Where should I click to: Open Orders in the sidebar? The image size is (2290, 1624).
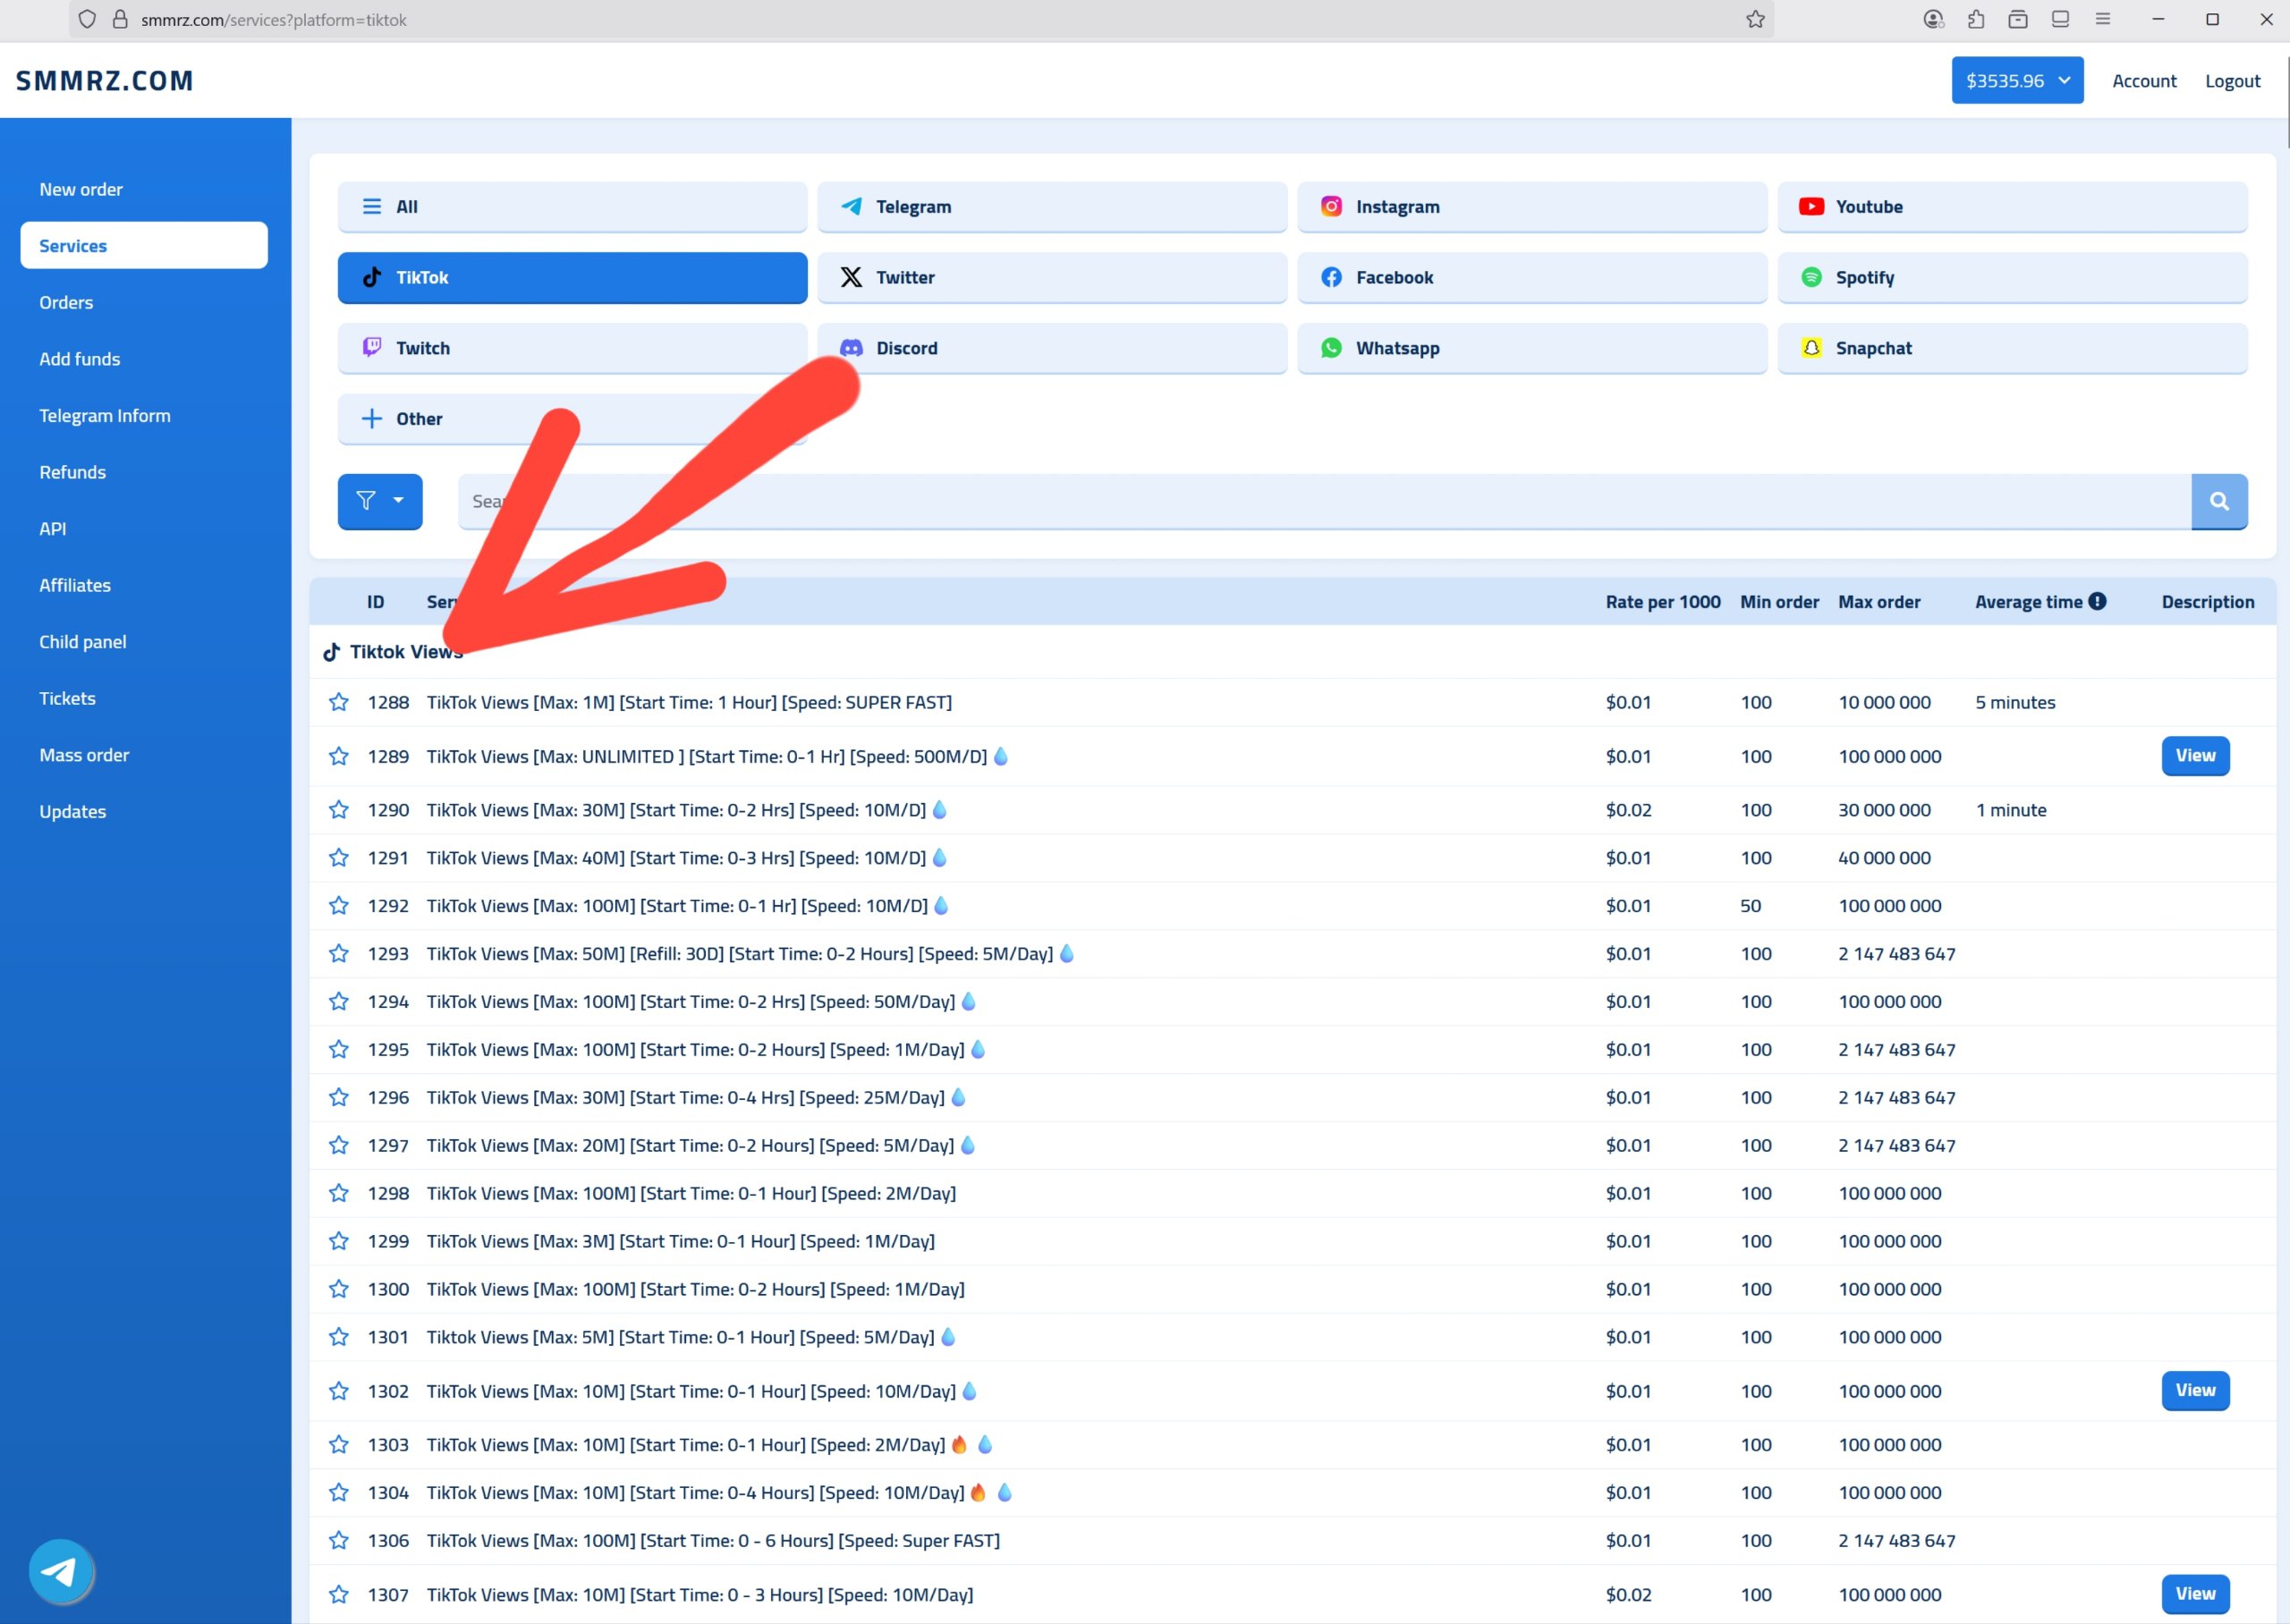[x=66, y=302]
